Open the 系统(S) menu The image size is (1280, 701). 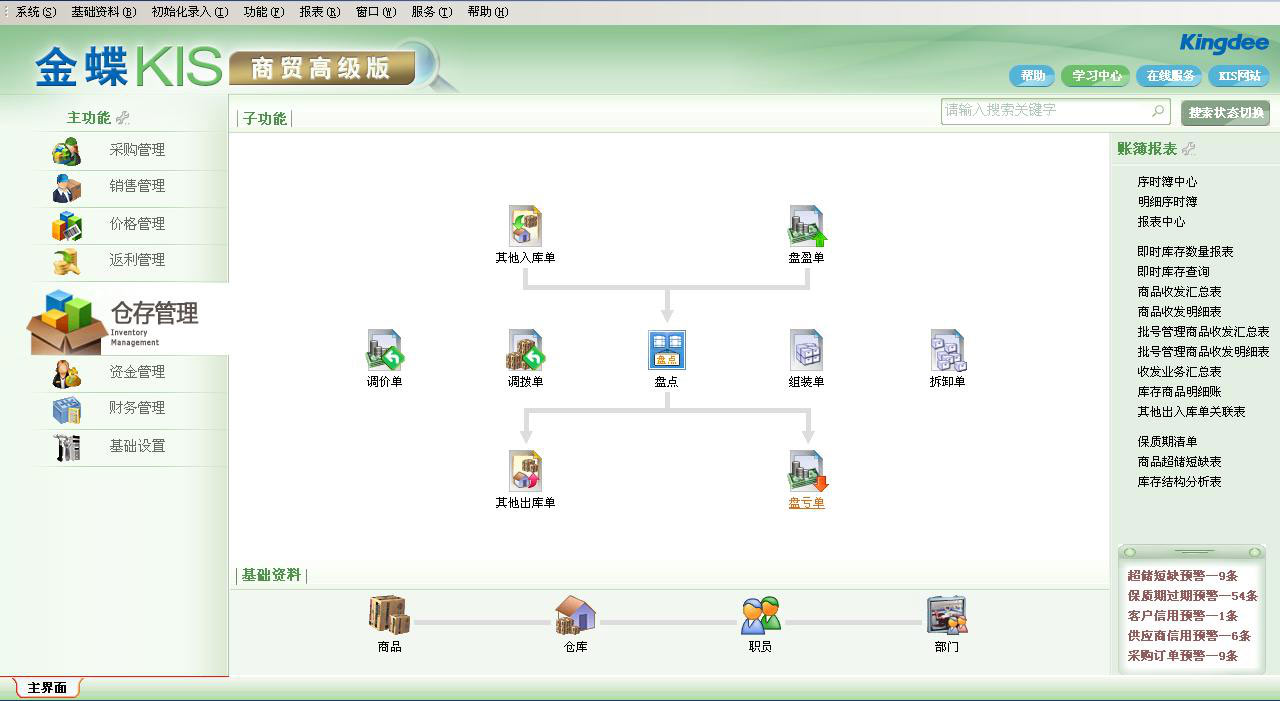[x=36, y=12]
